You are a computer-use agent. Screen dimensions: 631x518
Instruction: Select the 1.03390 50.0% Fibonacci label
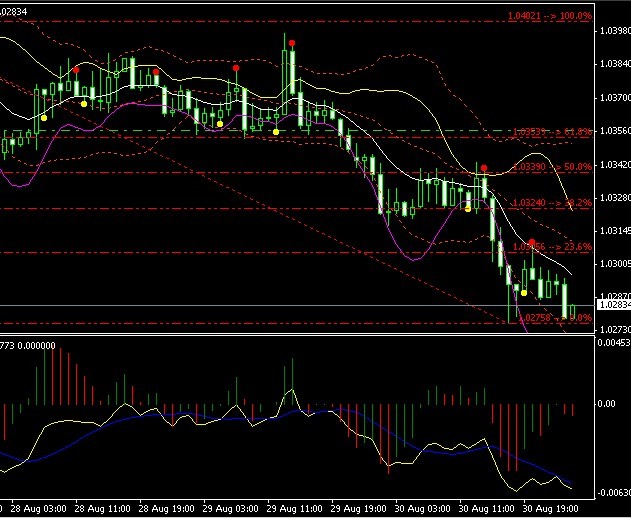tap(553, 167)
